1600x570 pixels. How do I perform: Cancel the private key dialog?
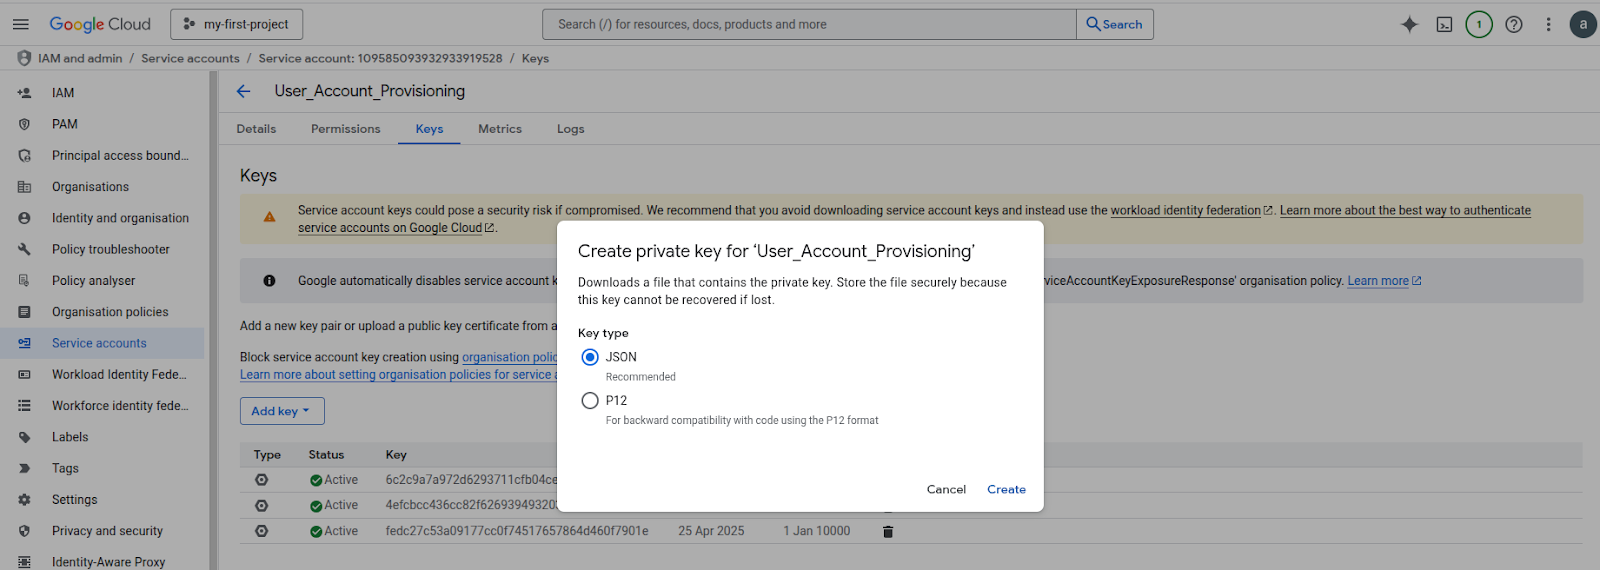pos(946,489)
